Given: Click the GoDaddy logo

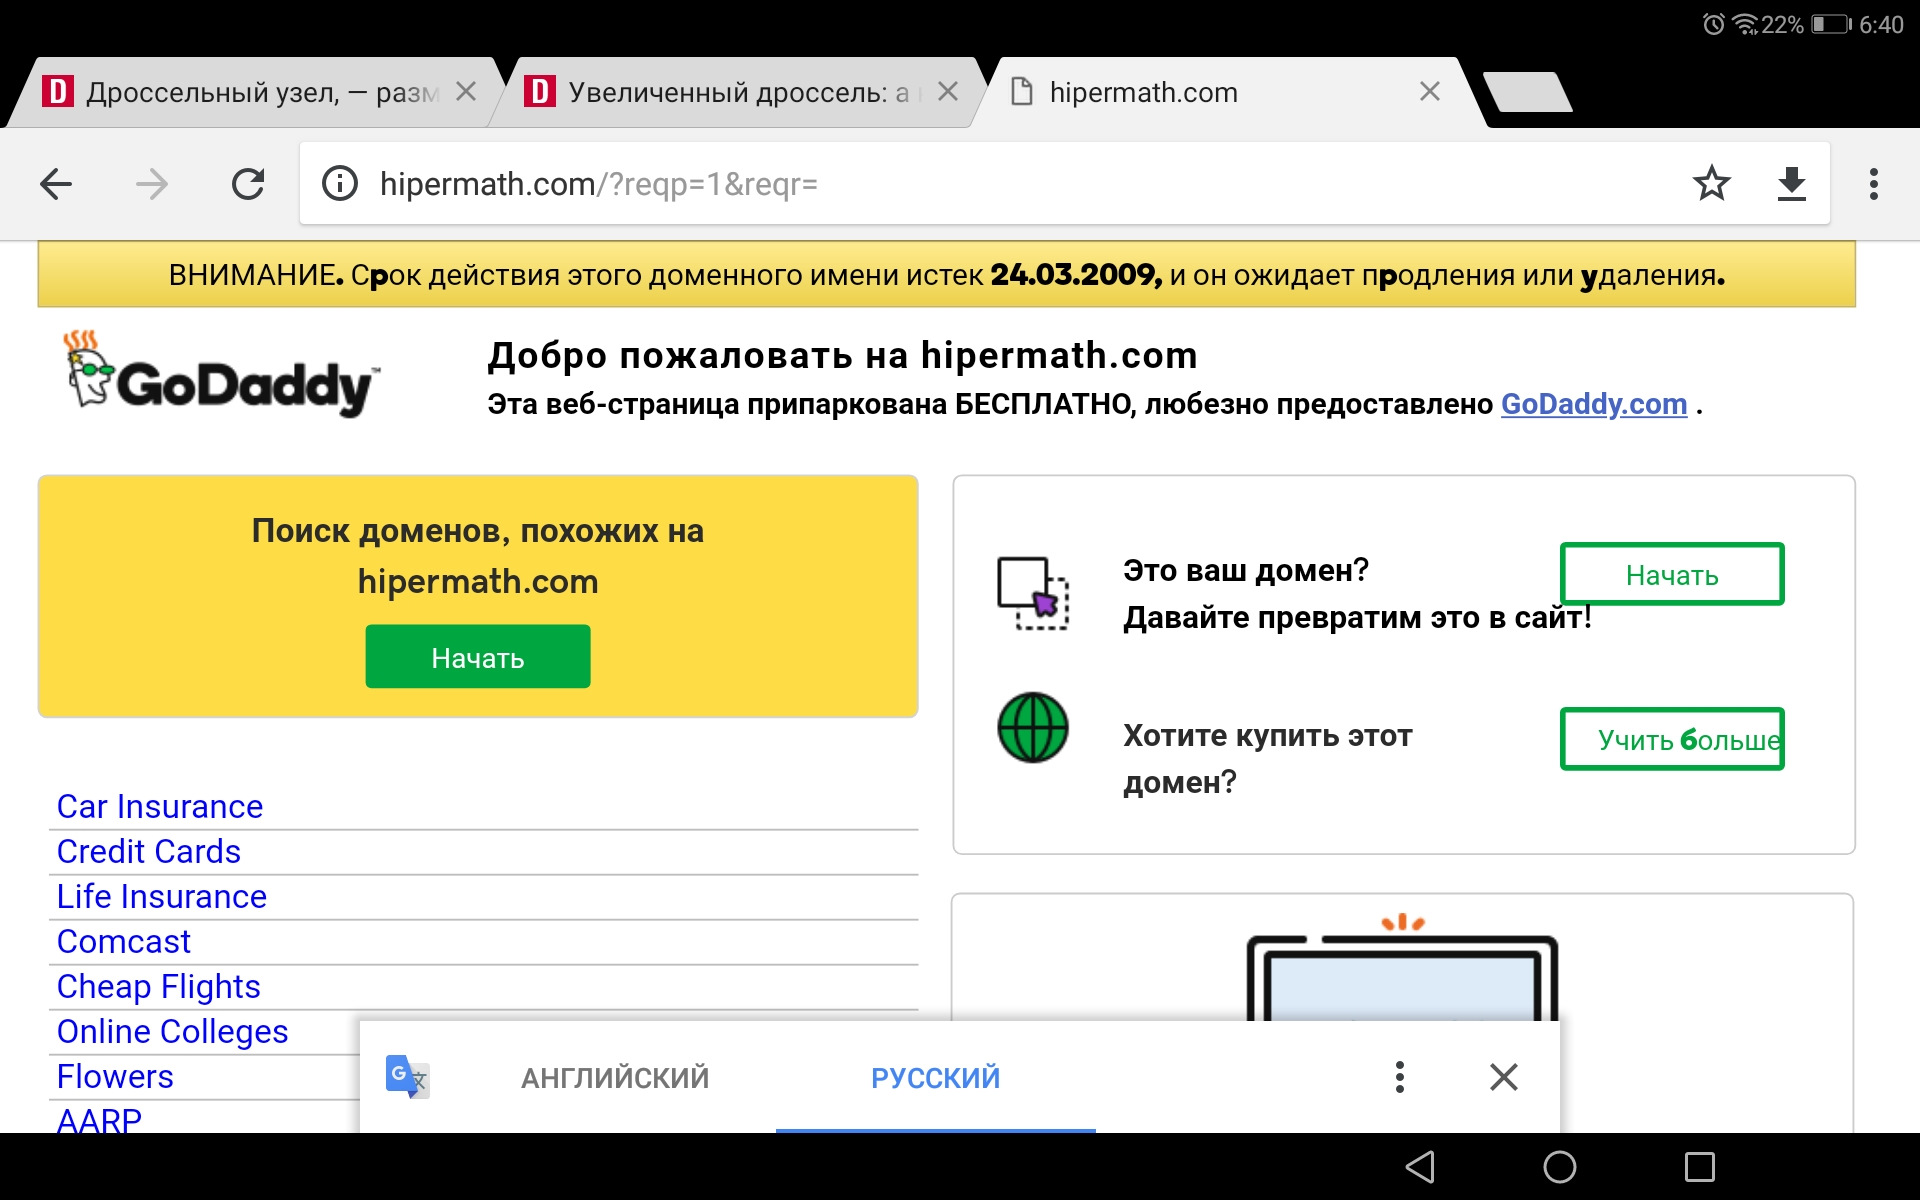Looking at the screenshot, I should 222,376.
